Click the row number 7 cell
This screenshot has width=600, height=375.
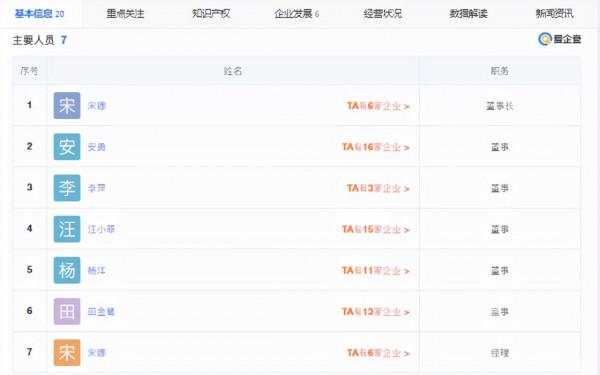click(x=29, y=352)
